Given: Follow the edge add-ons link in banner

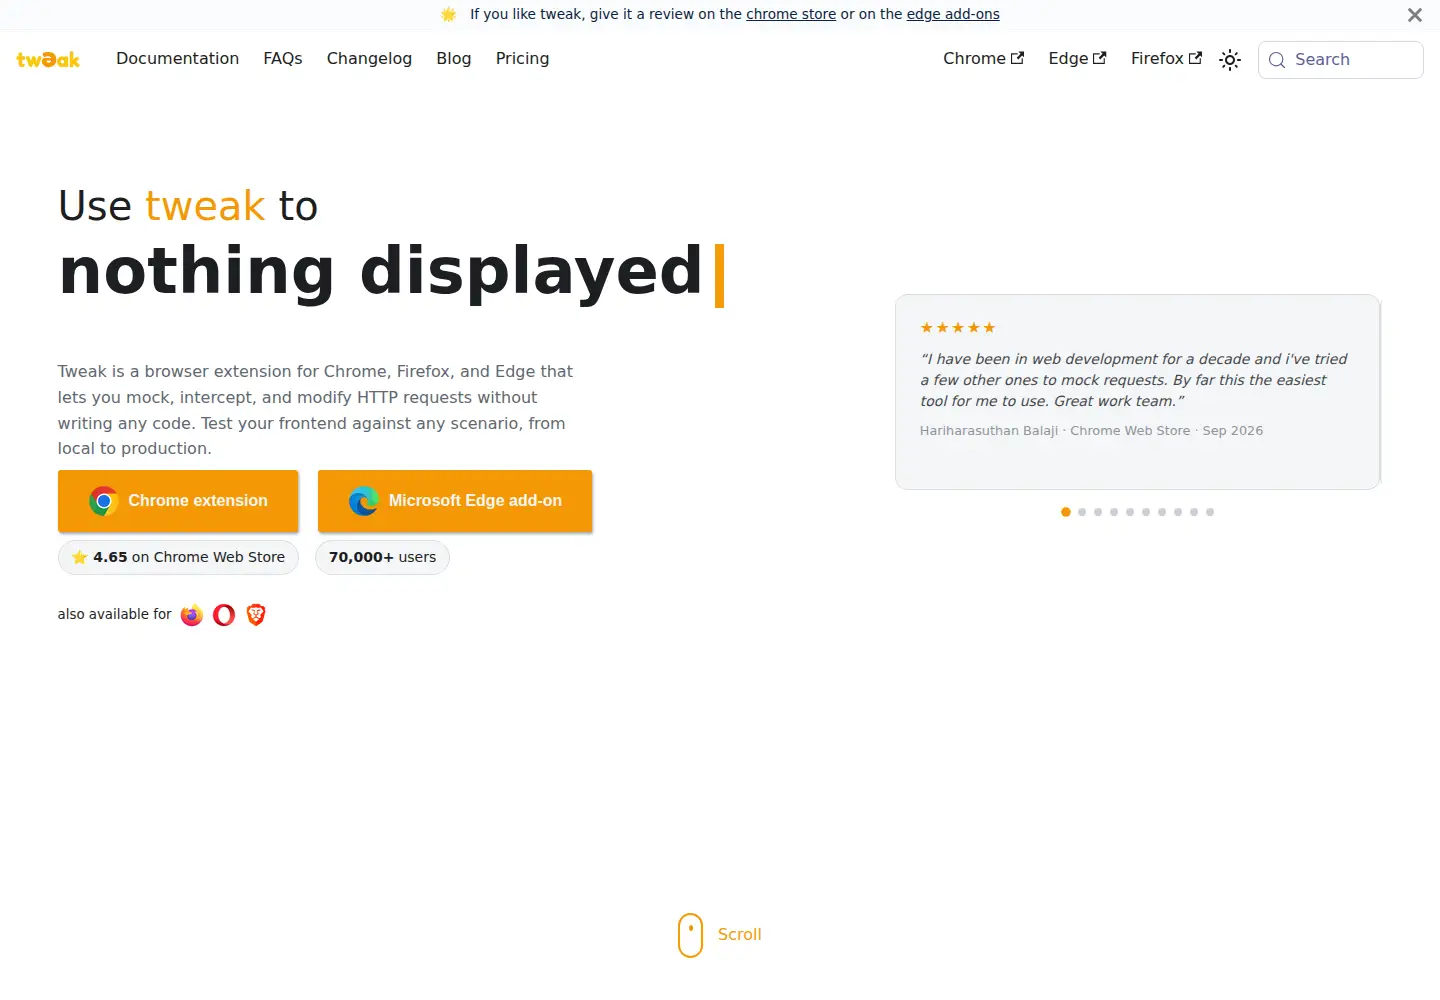Looking at the screenshot, I should [953, 14].
